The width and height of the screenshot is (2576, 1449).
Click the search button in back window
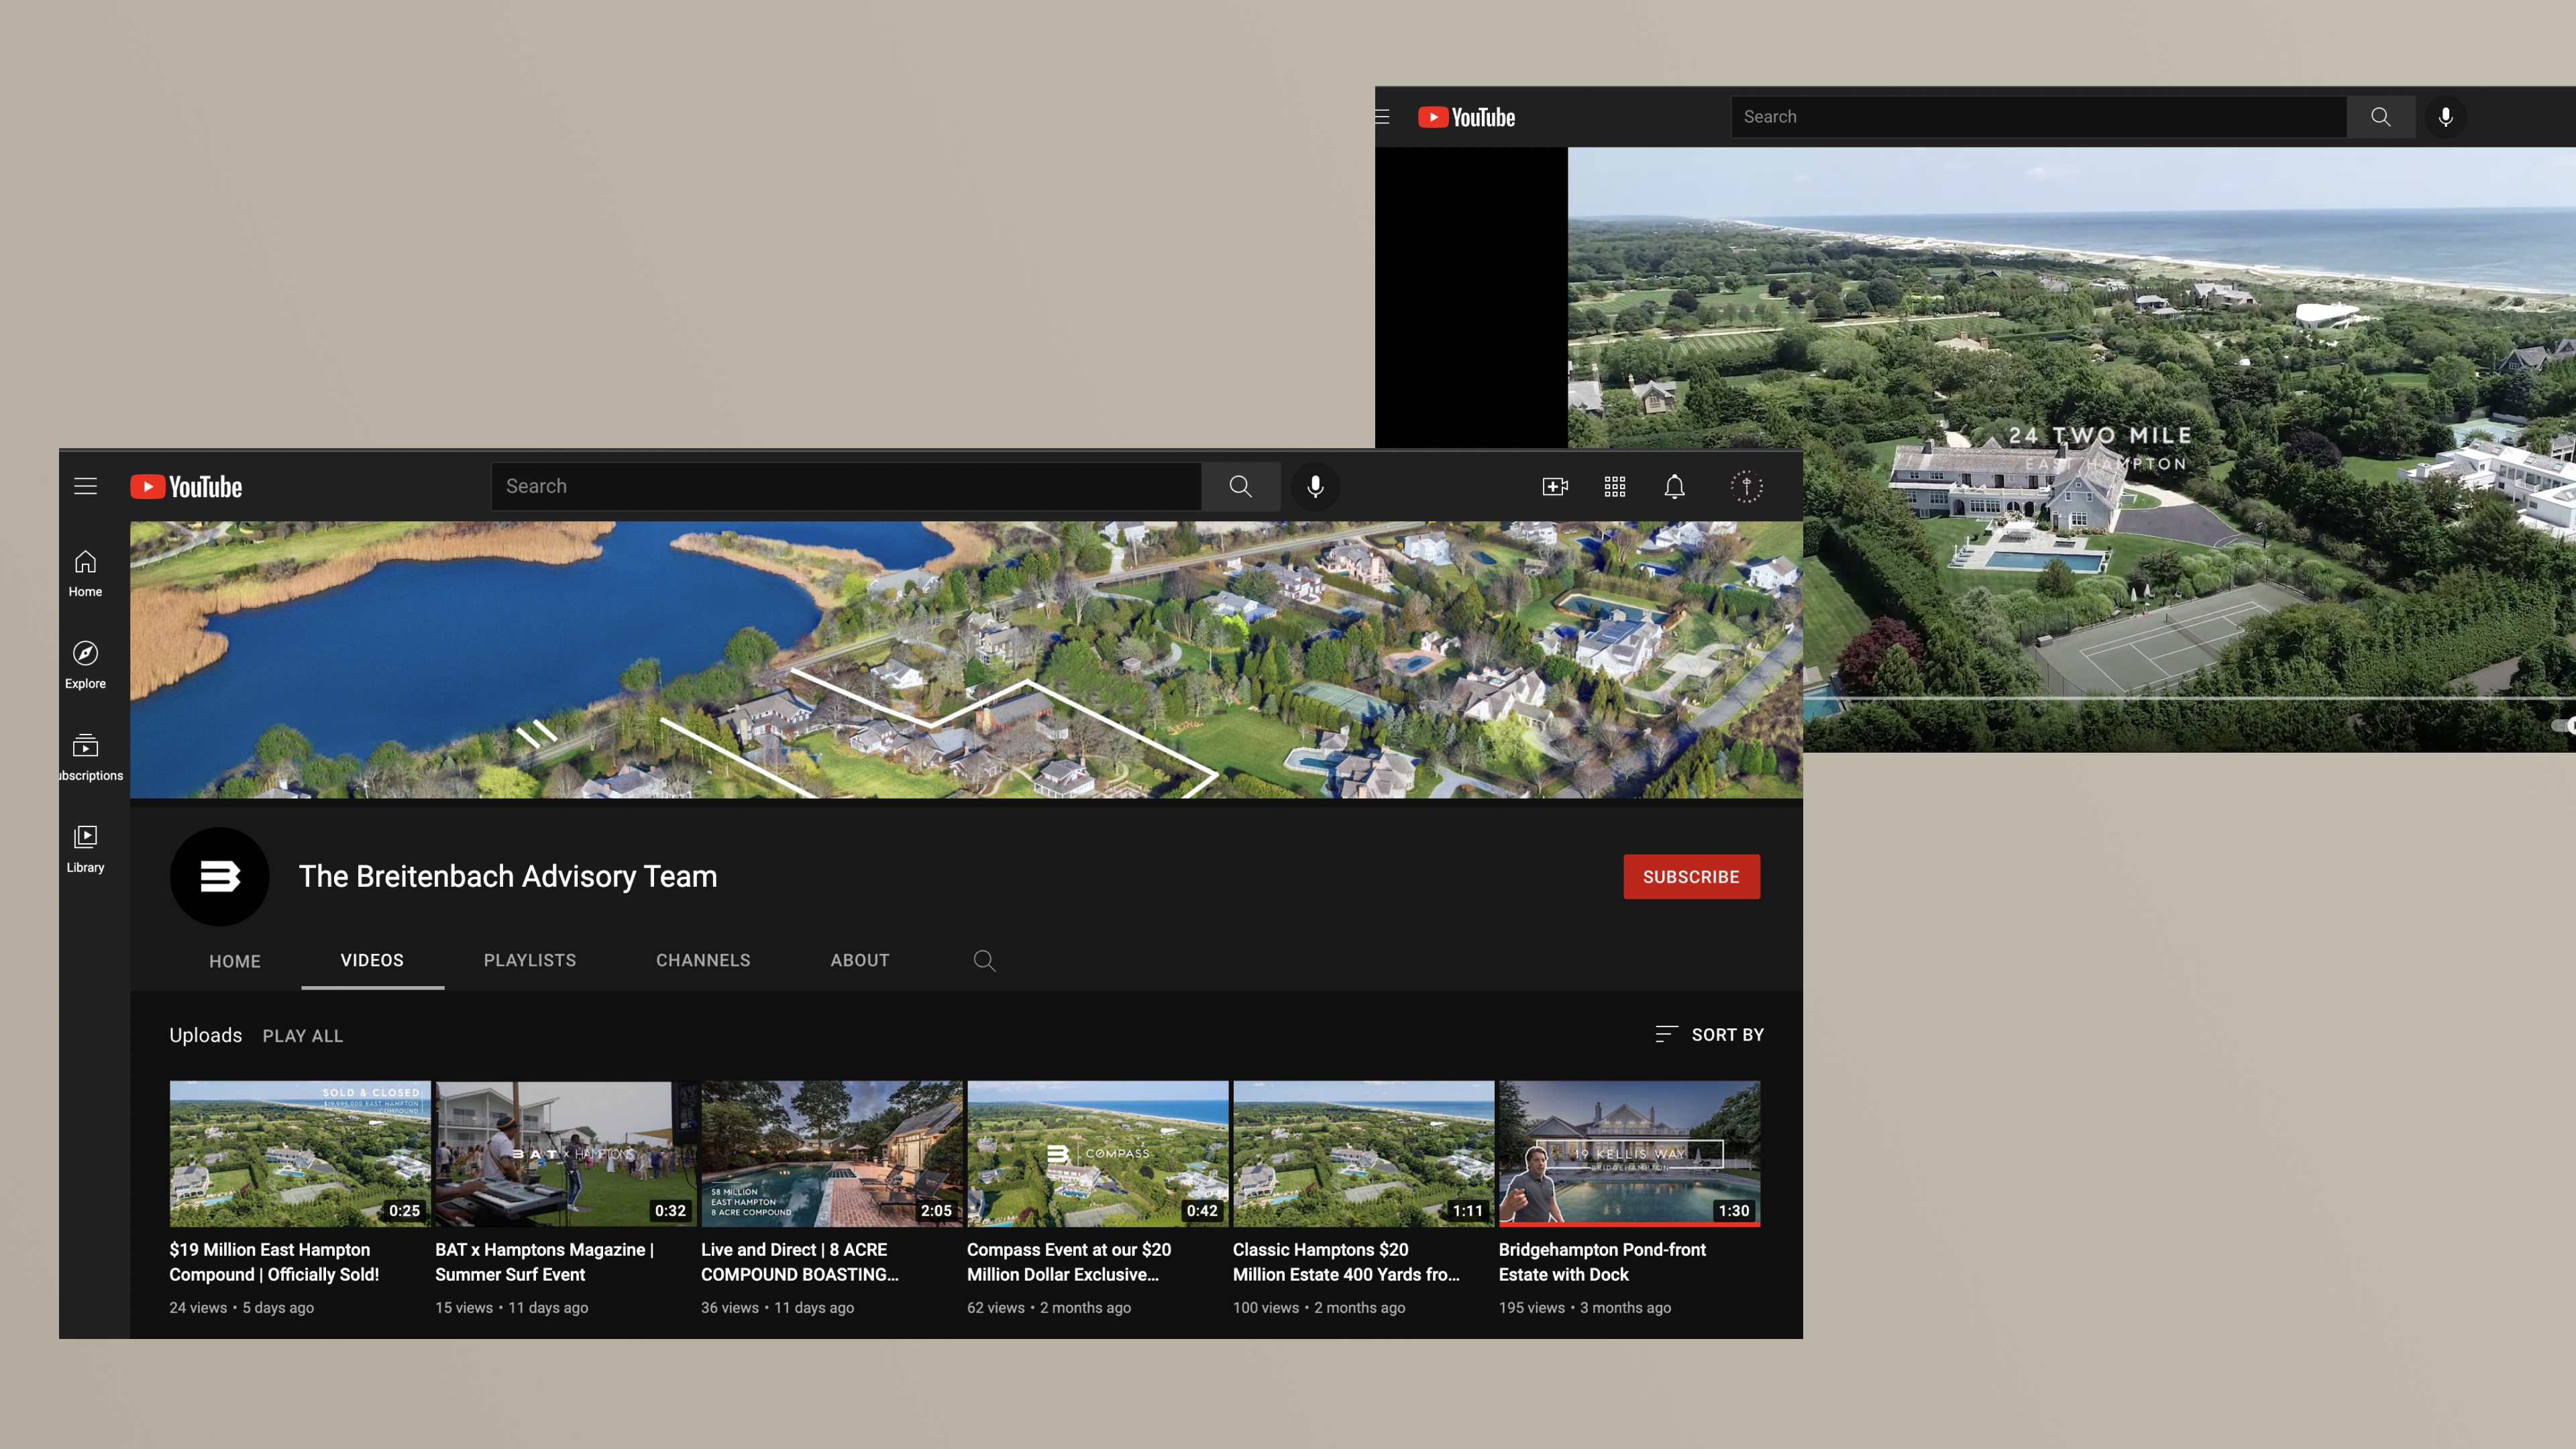click(2380, 117)
